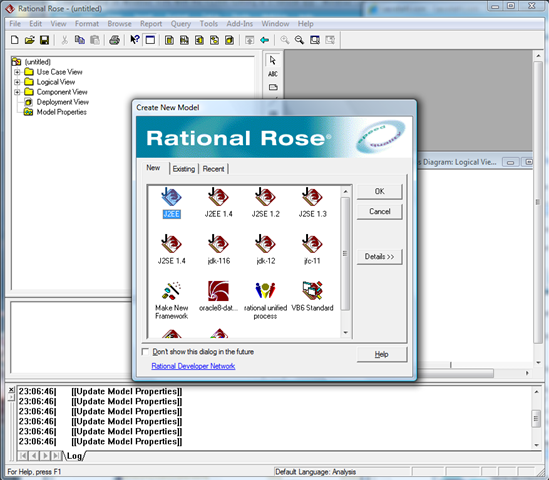Click the Zoom Out magnifier icon
The height and width of the screenshot is (480, 549).
299,40
